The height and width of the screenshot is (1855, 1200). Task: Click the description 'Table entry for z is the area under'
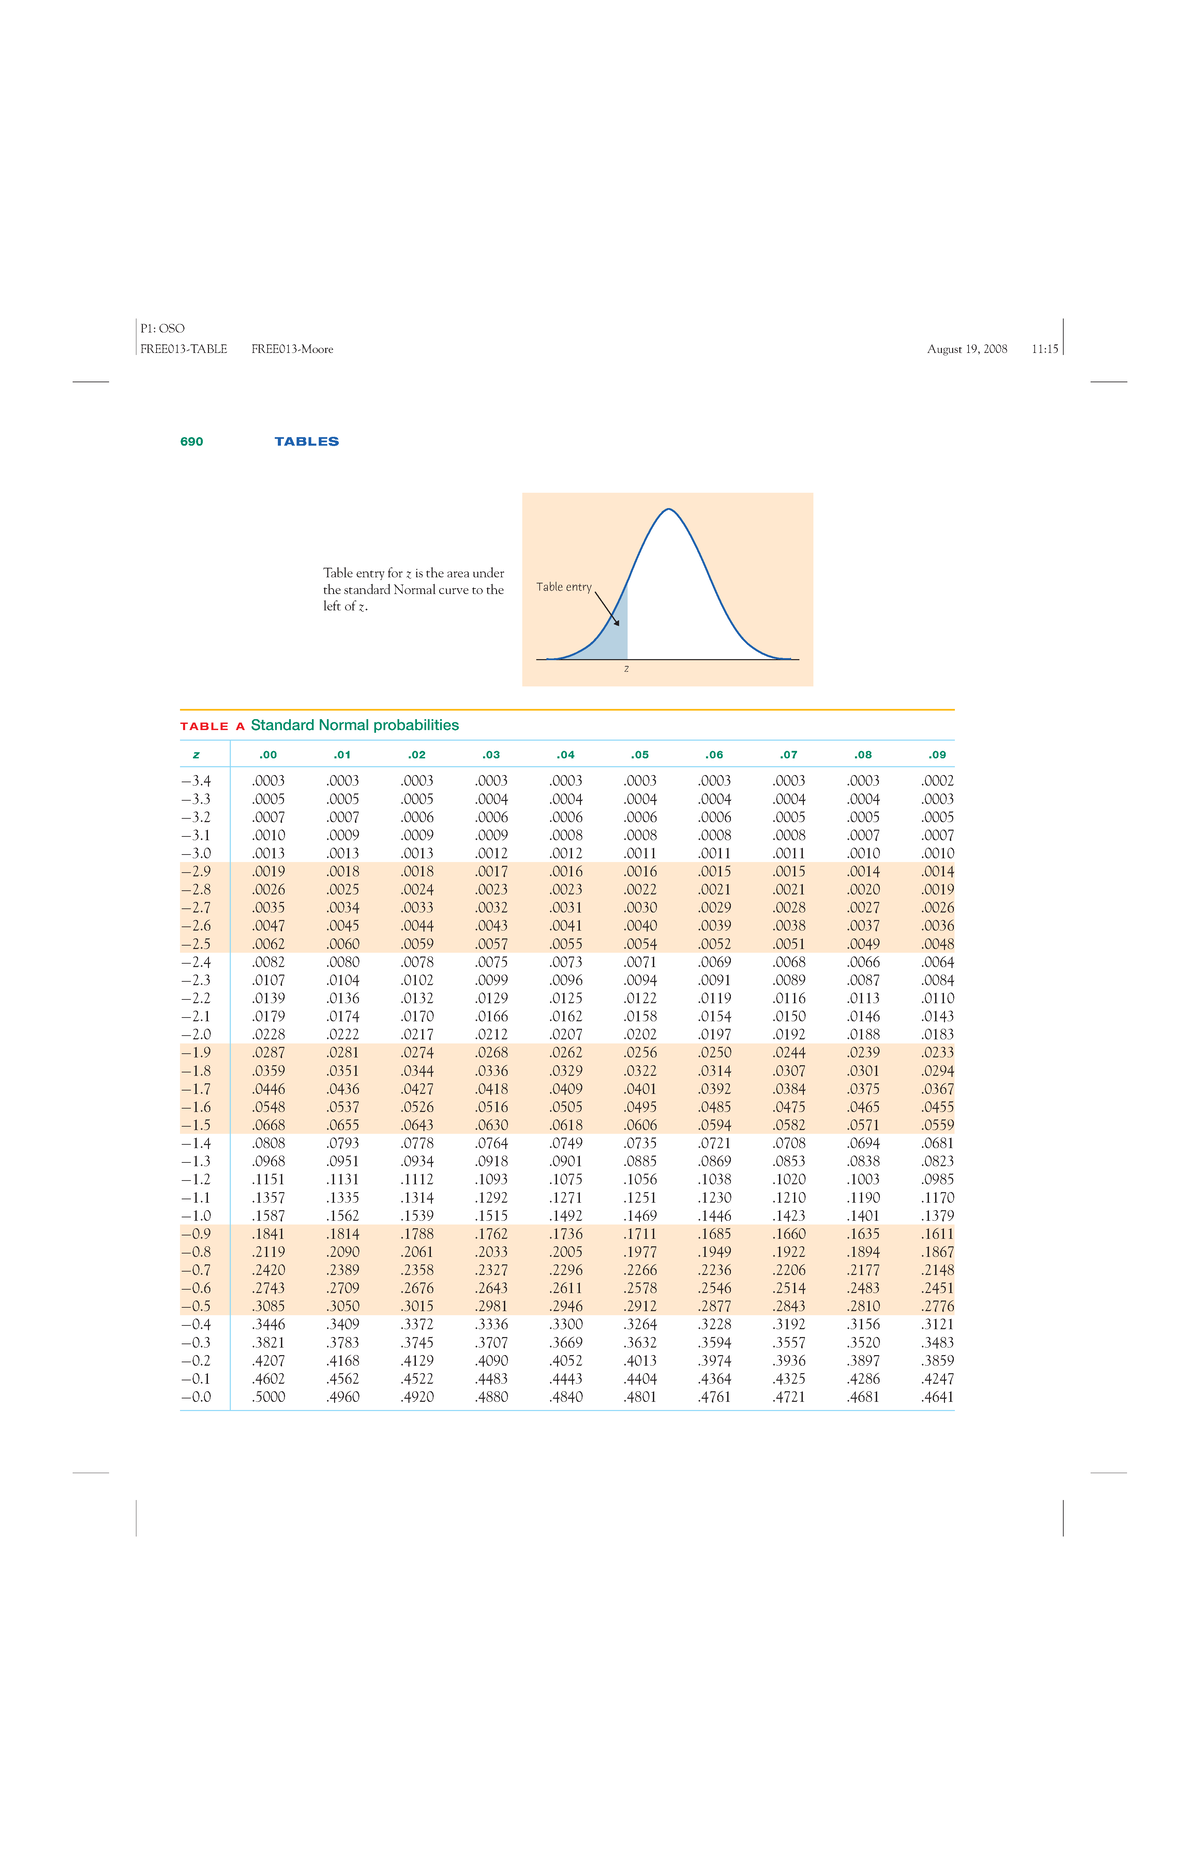pos(414,573)
